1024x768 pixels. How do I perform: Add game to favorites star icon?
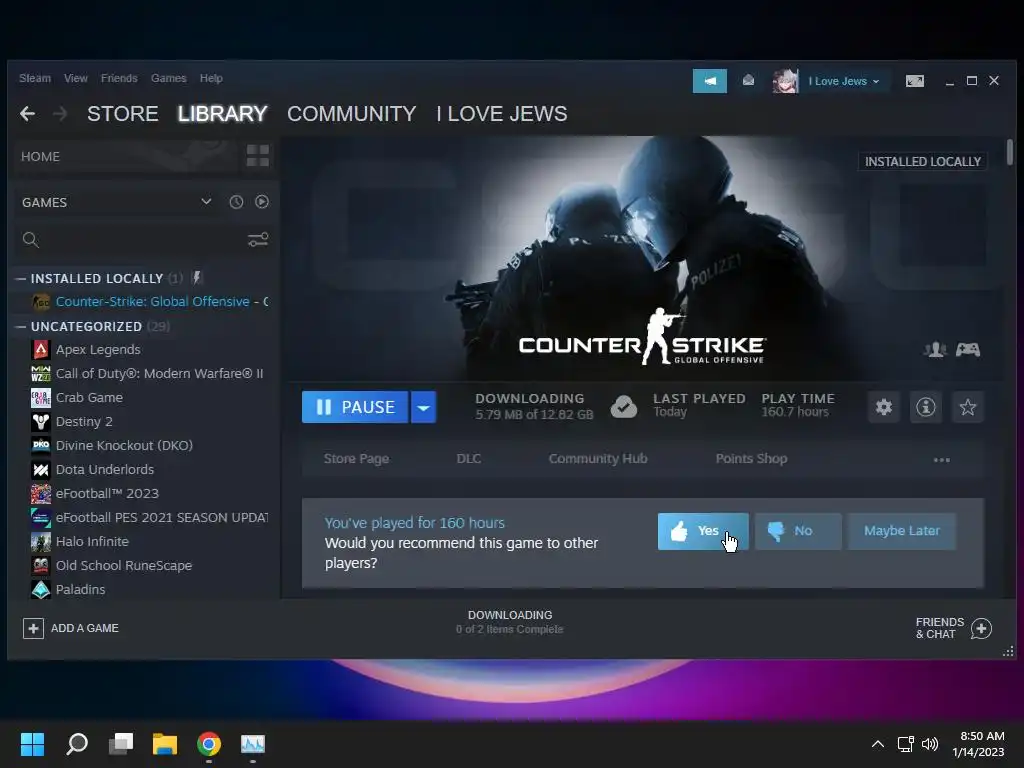coord(967,407)
